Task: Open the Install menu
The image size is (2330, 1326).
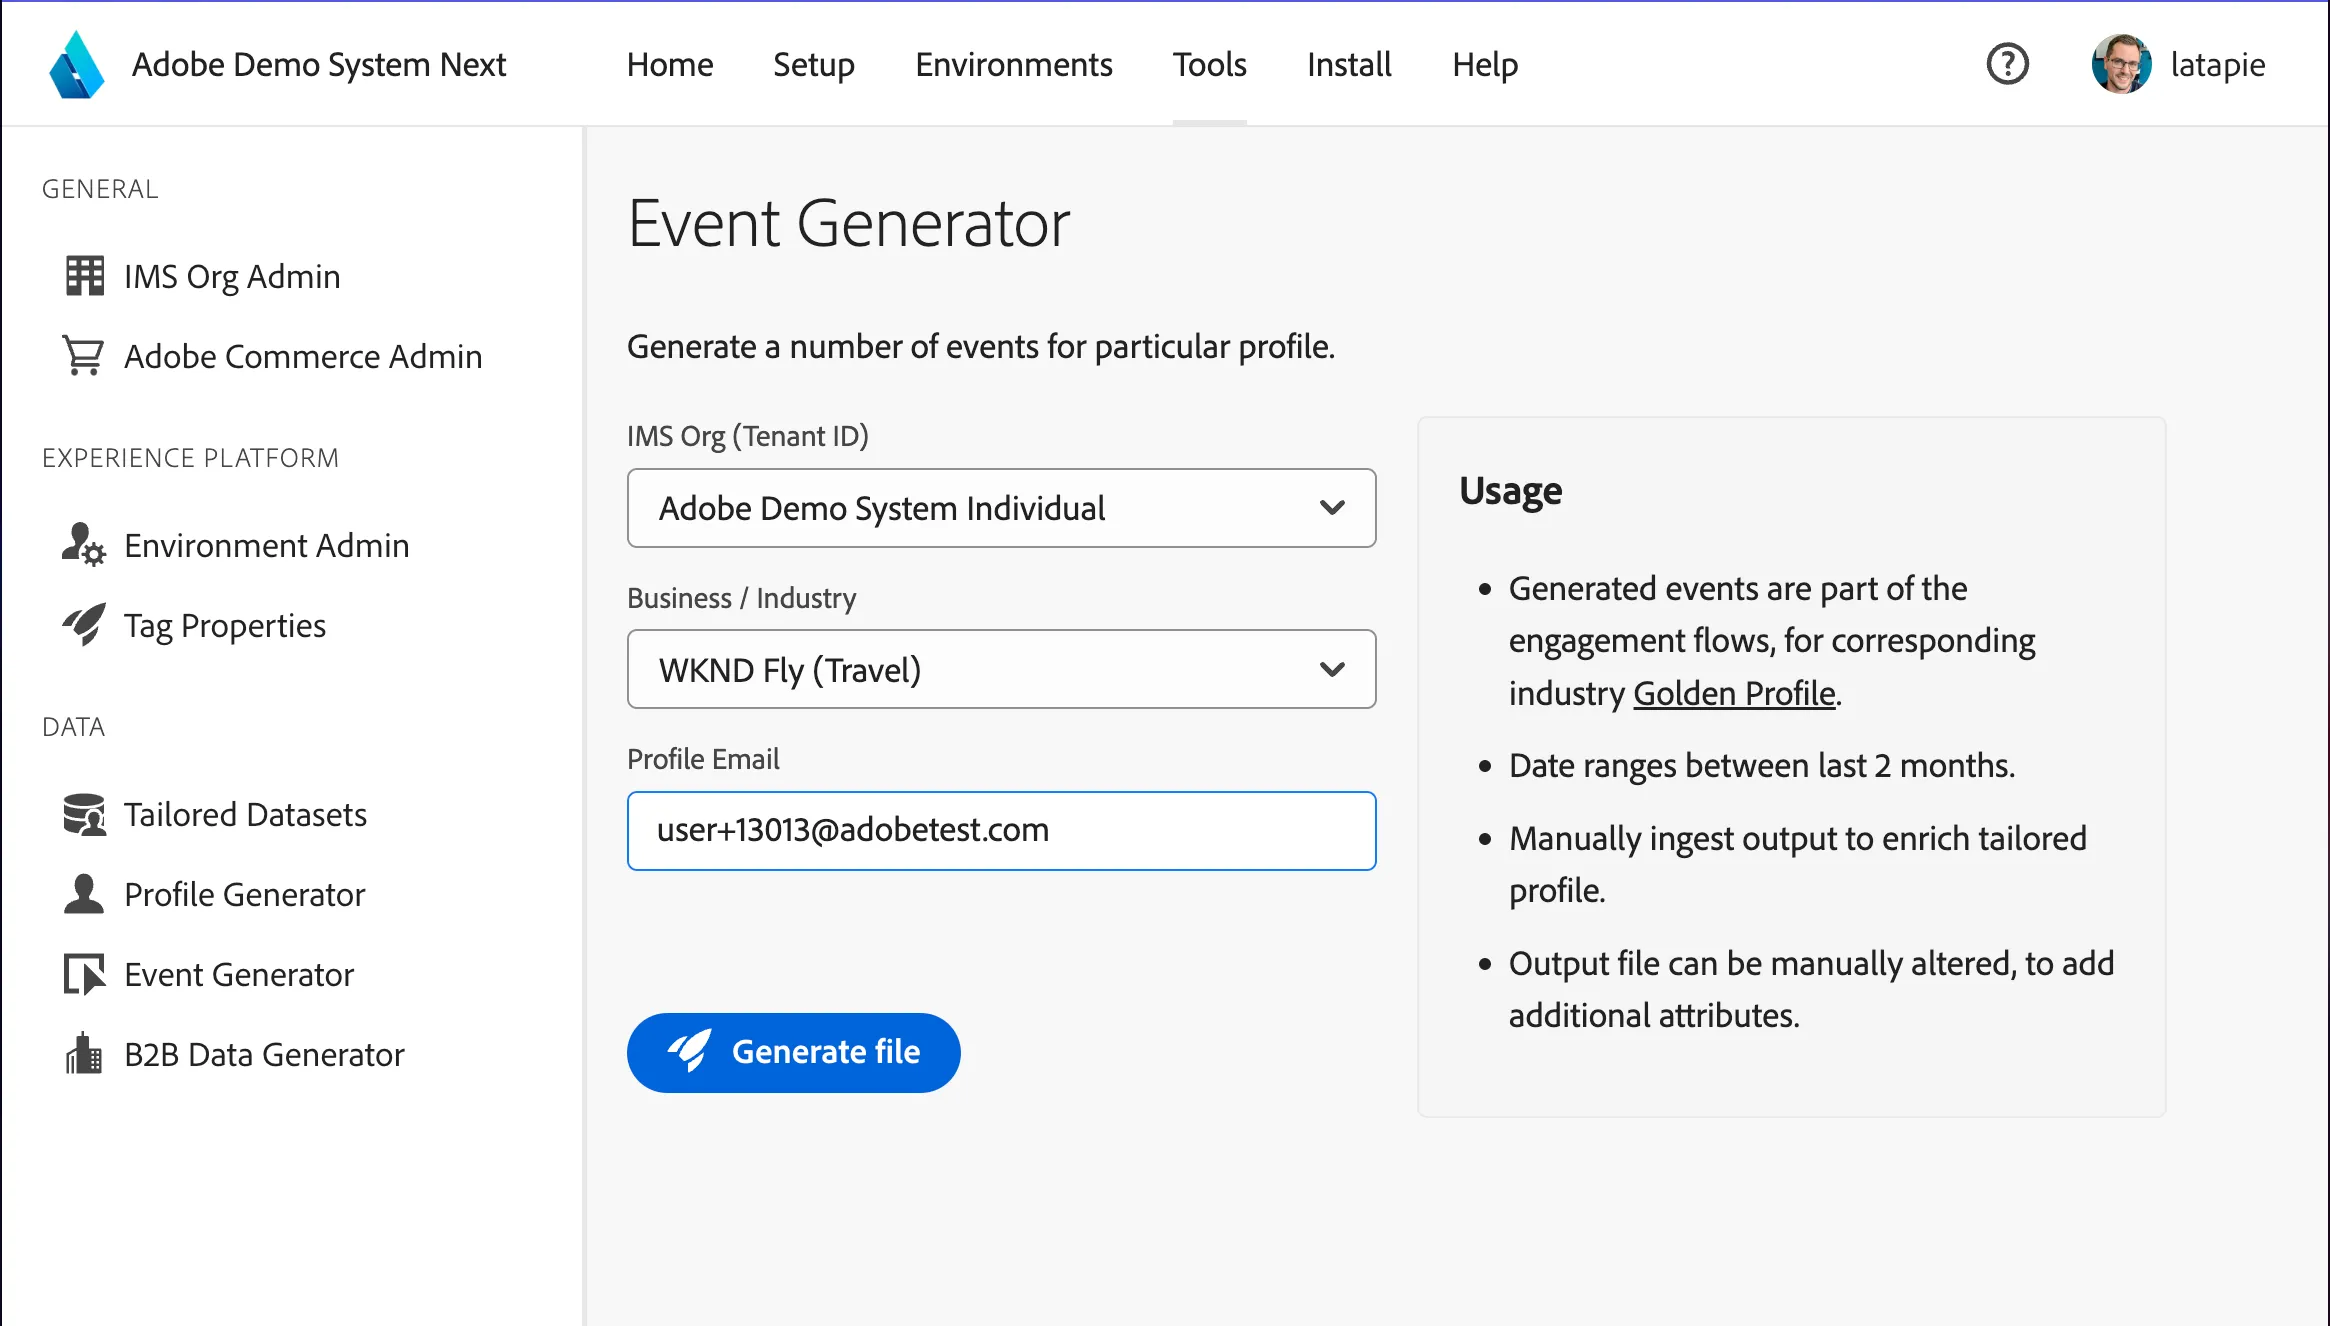Action: (x=1349, y=65)
